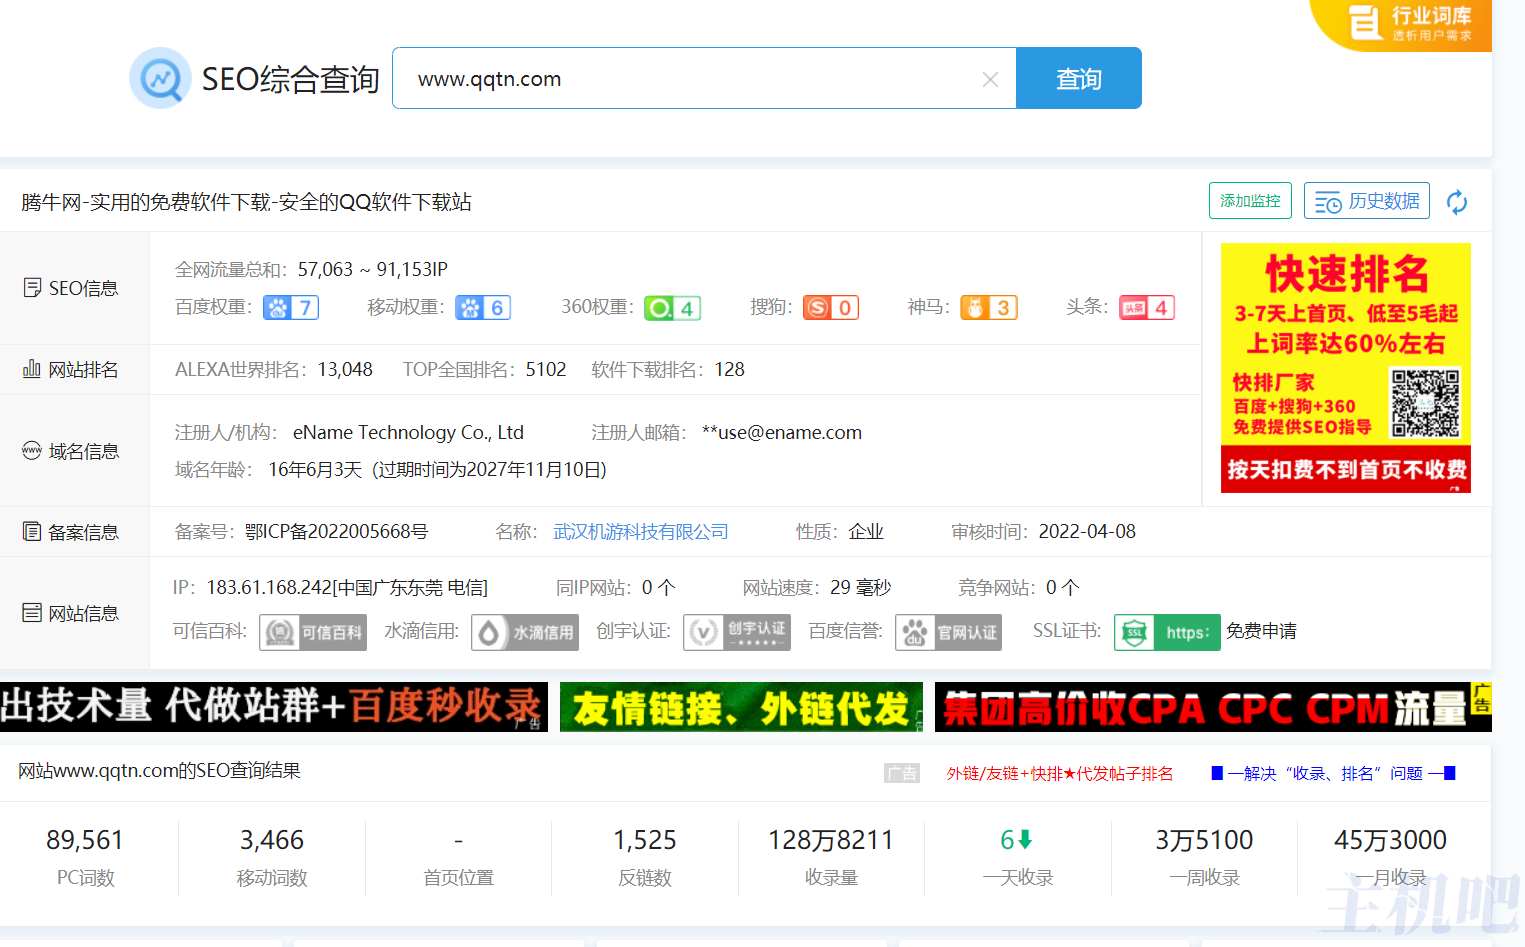Click registrant eName Technology Co., Ltd
This screenshot has height=947, width=1525.
tap(408, 433)
